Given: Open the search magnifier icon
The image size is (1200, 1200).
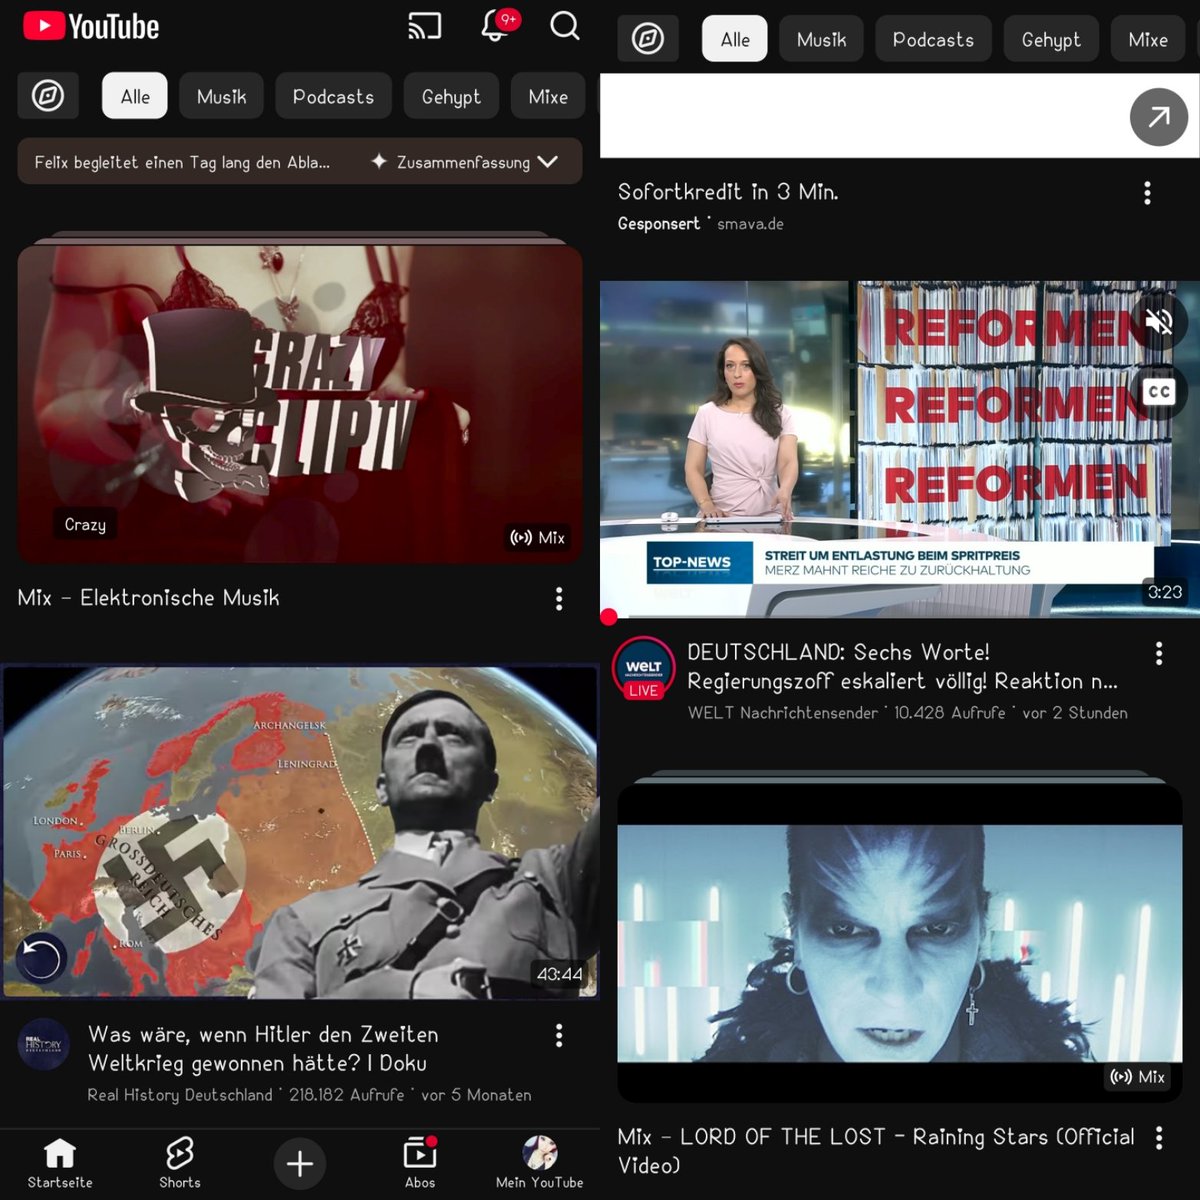Looking at the screenshot, I should [565, 26].
